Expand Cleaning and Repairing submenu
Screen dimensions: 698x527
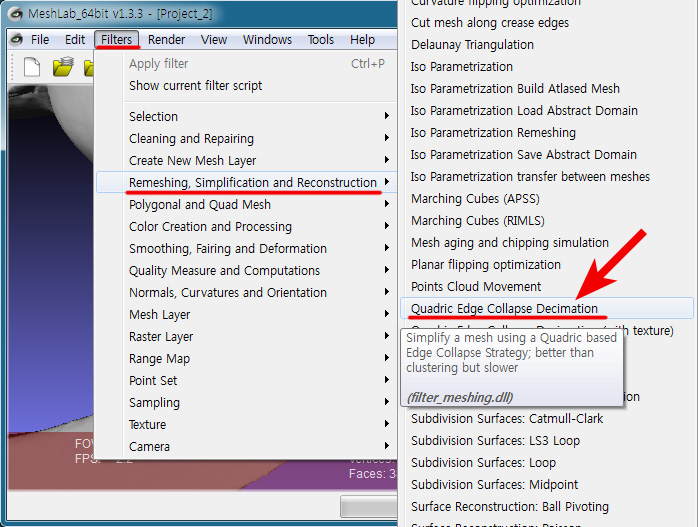click(x=246, y=138)
